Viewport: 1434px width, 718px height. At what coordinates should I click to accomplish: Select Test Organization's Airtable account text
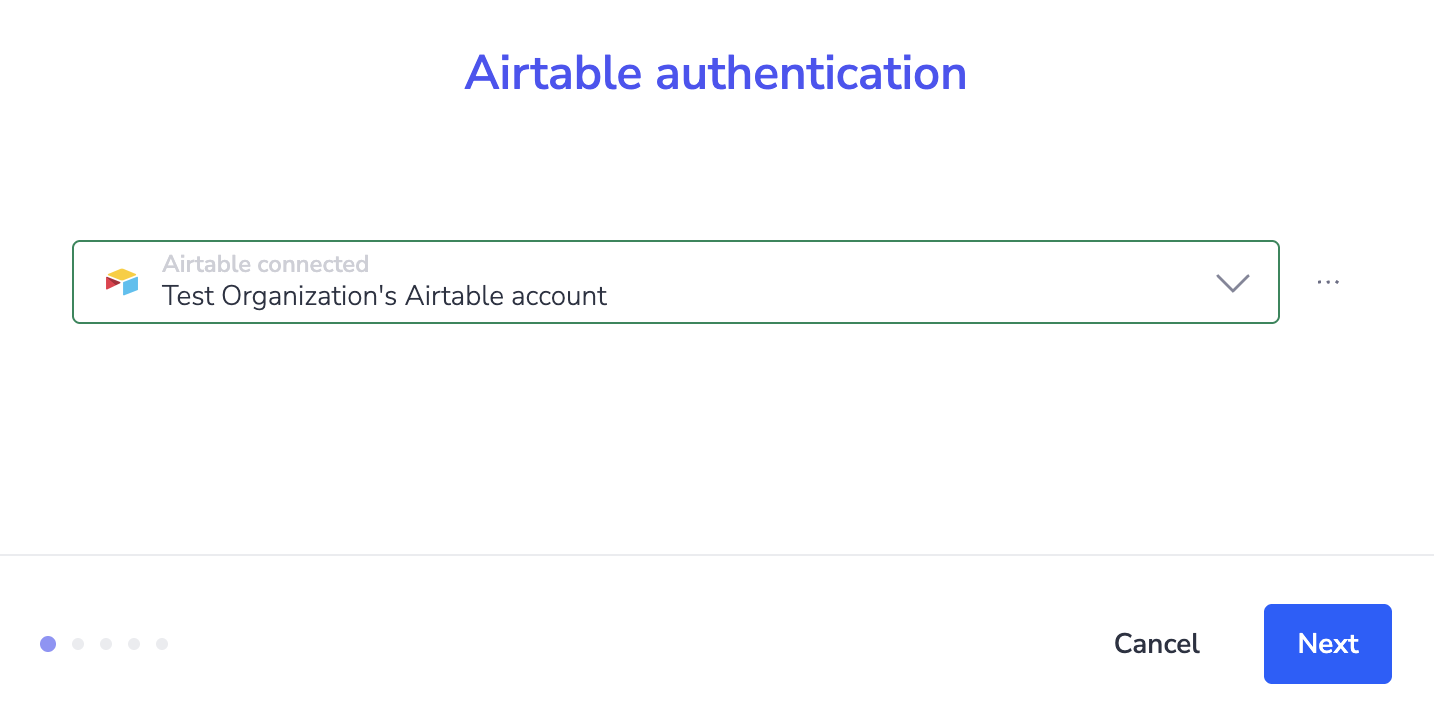click(x=384, y=296)
